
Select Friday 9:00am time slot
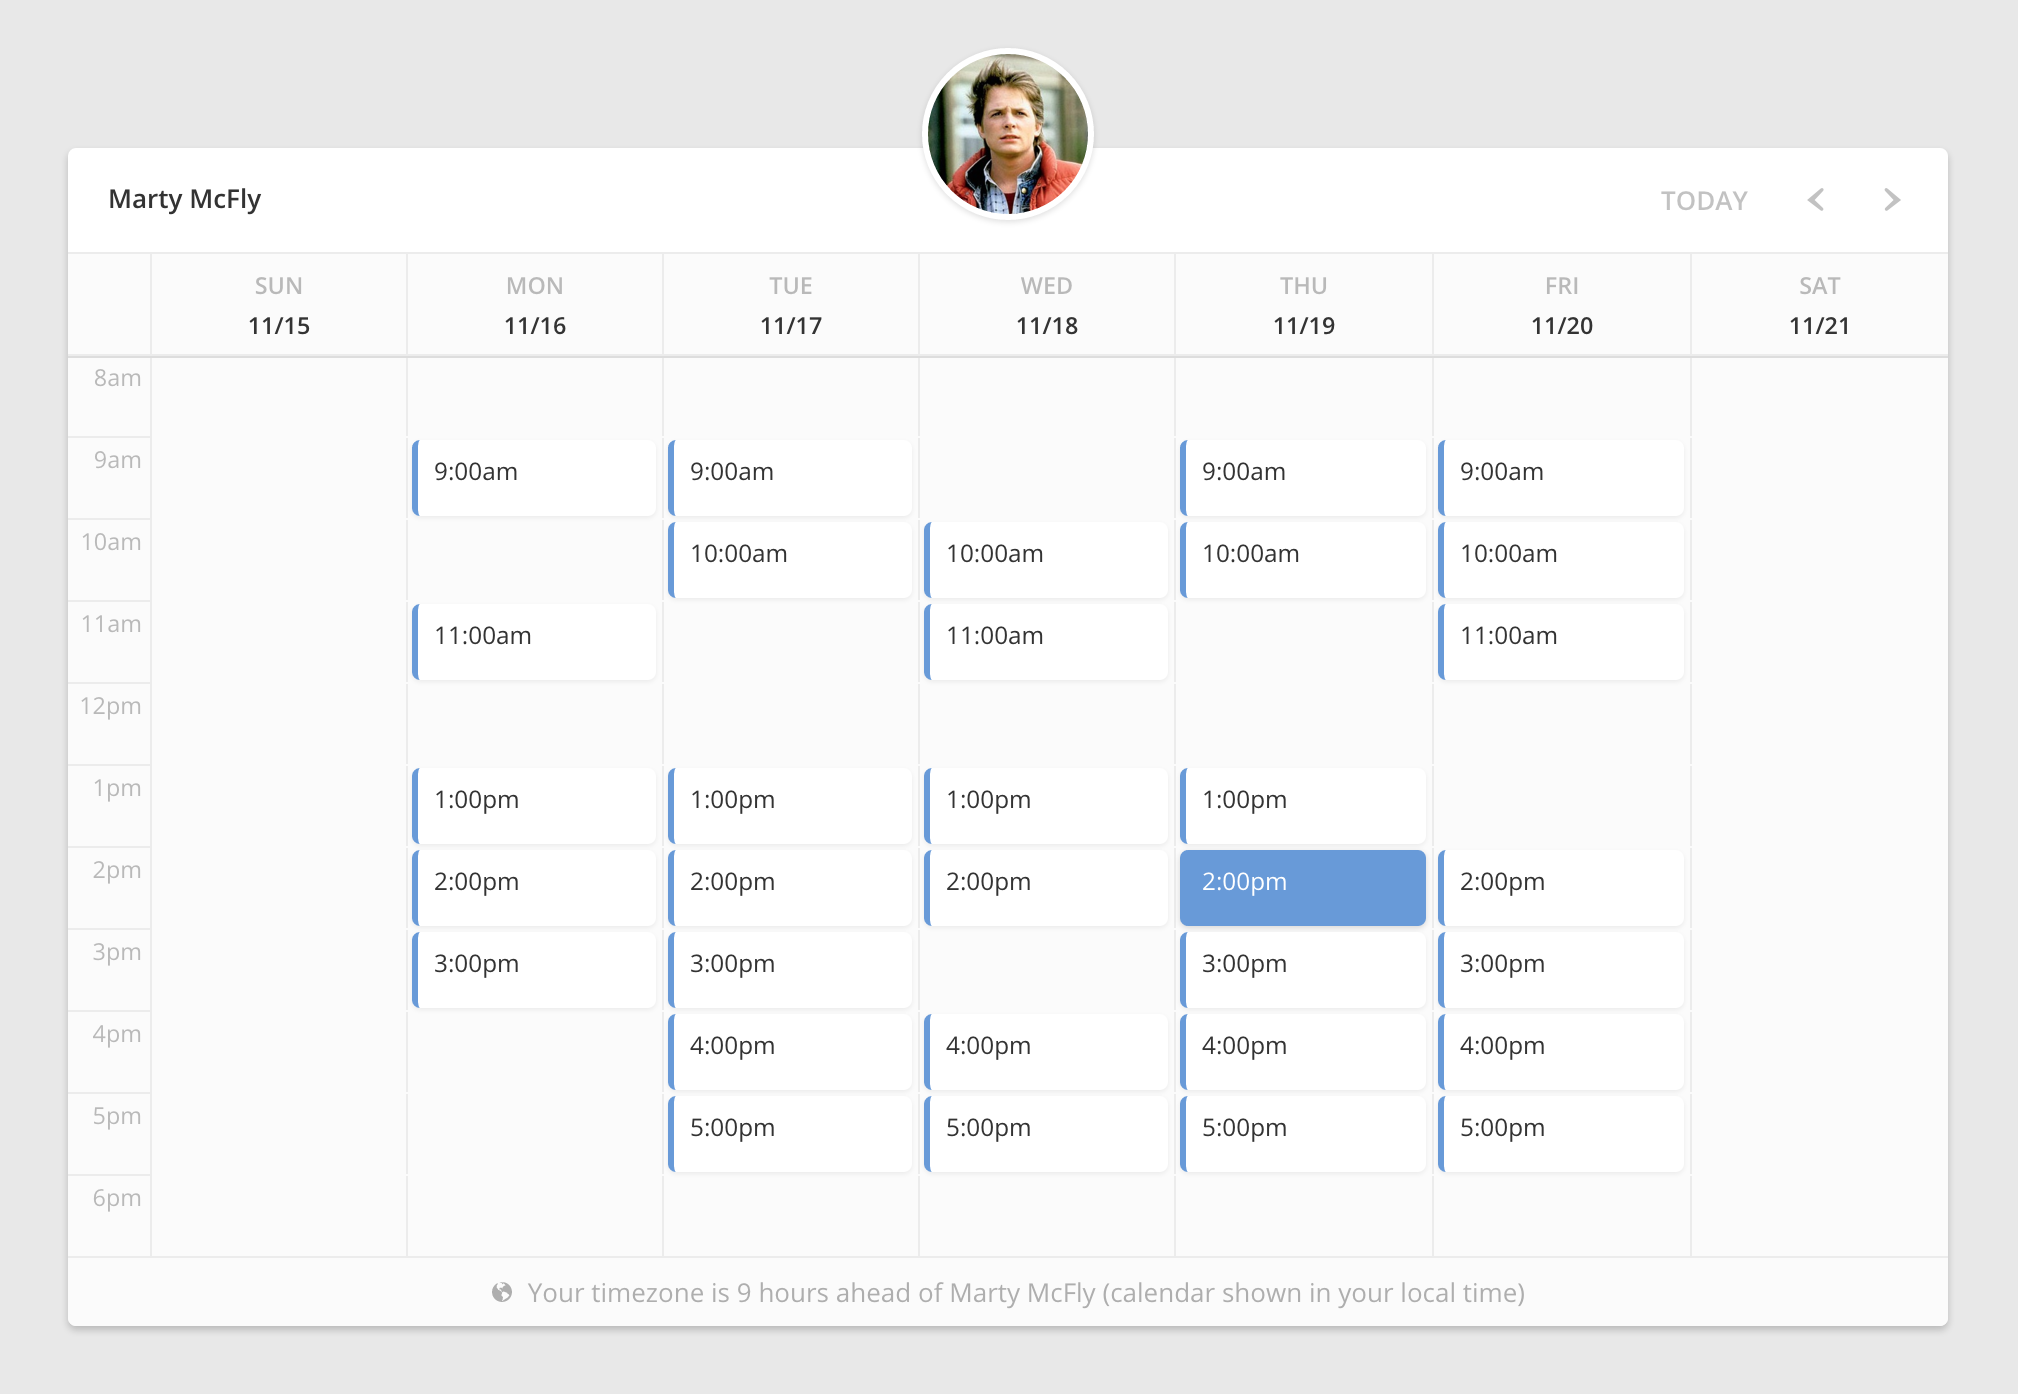[1560, 477]
